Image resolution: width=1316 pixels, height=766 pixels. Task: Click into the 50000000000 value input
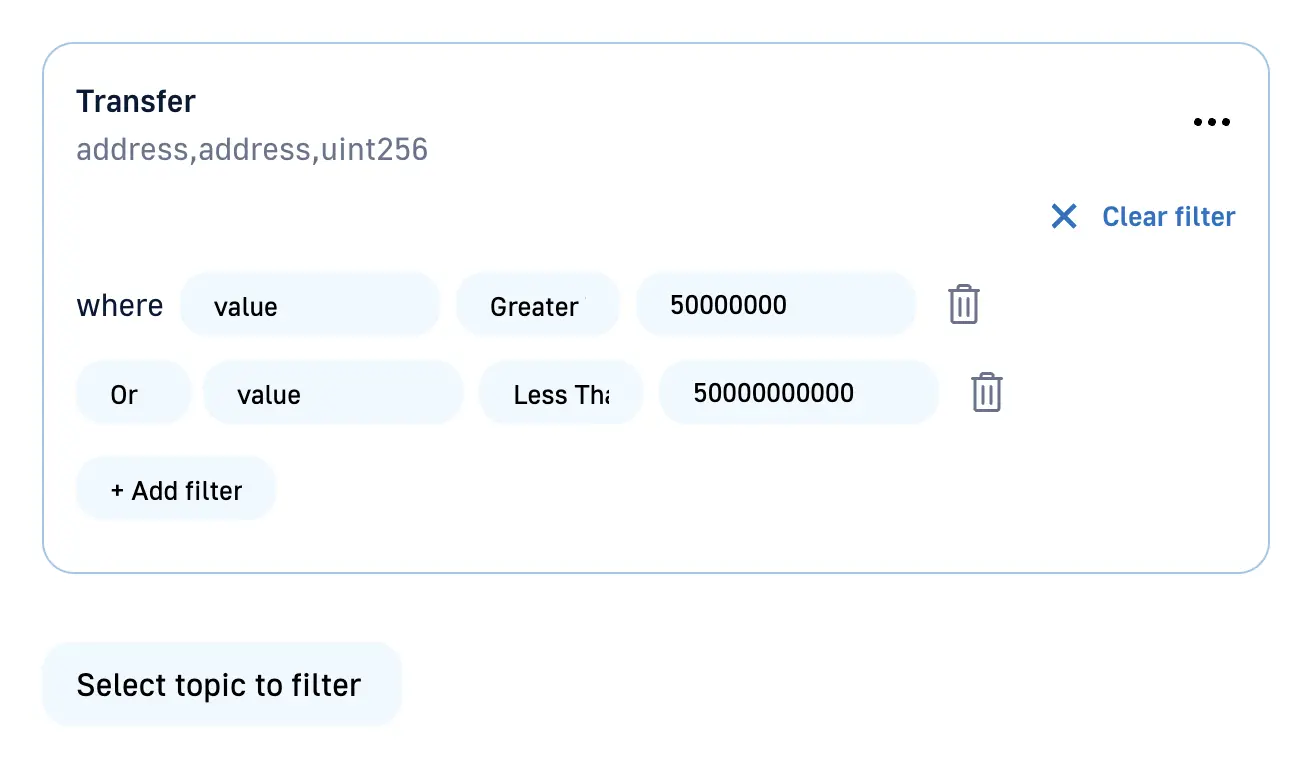click(797, 393)
